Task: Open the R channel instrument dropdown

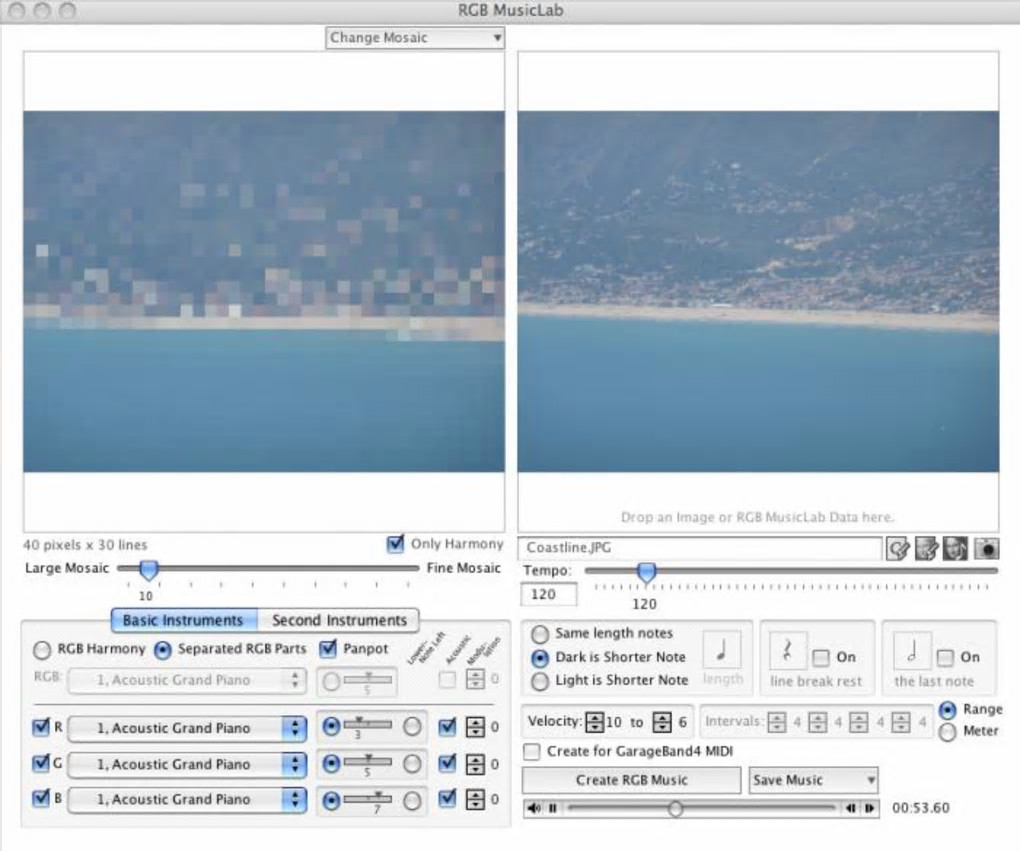Action: point(187,728)
